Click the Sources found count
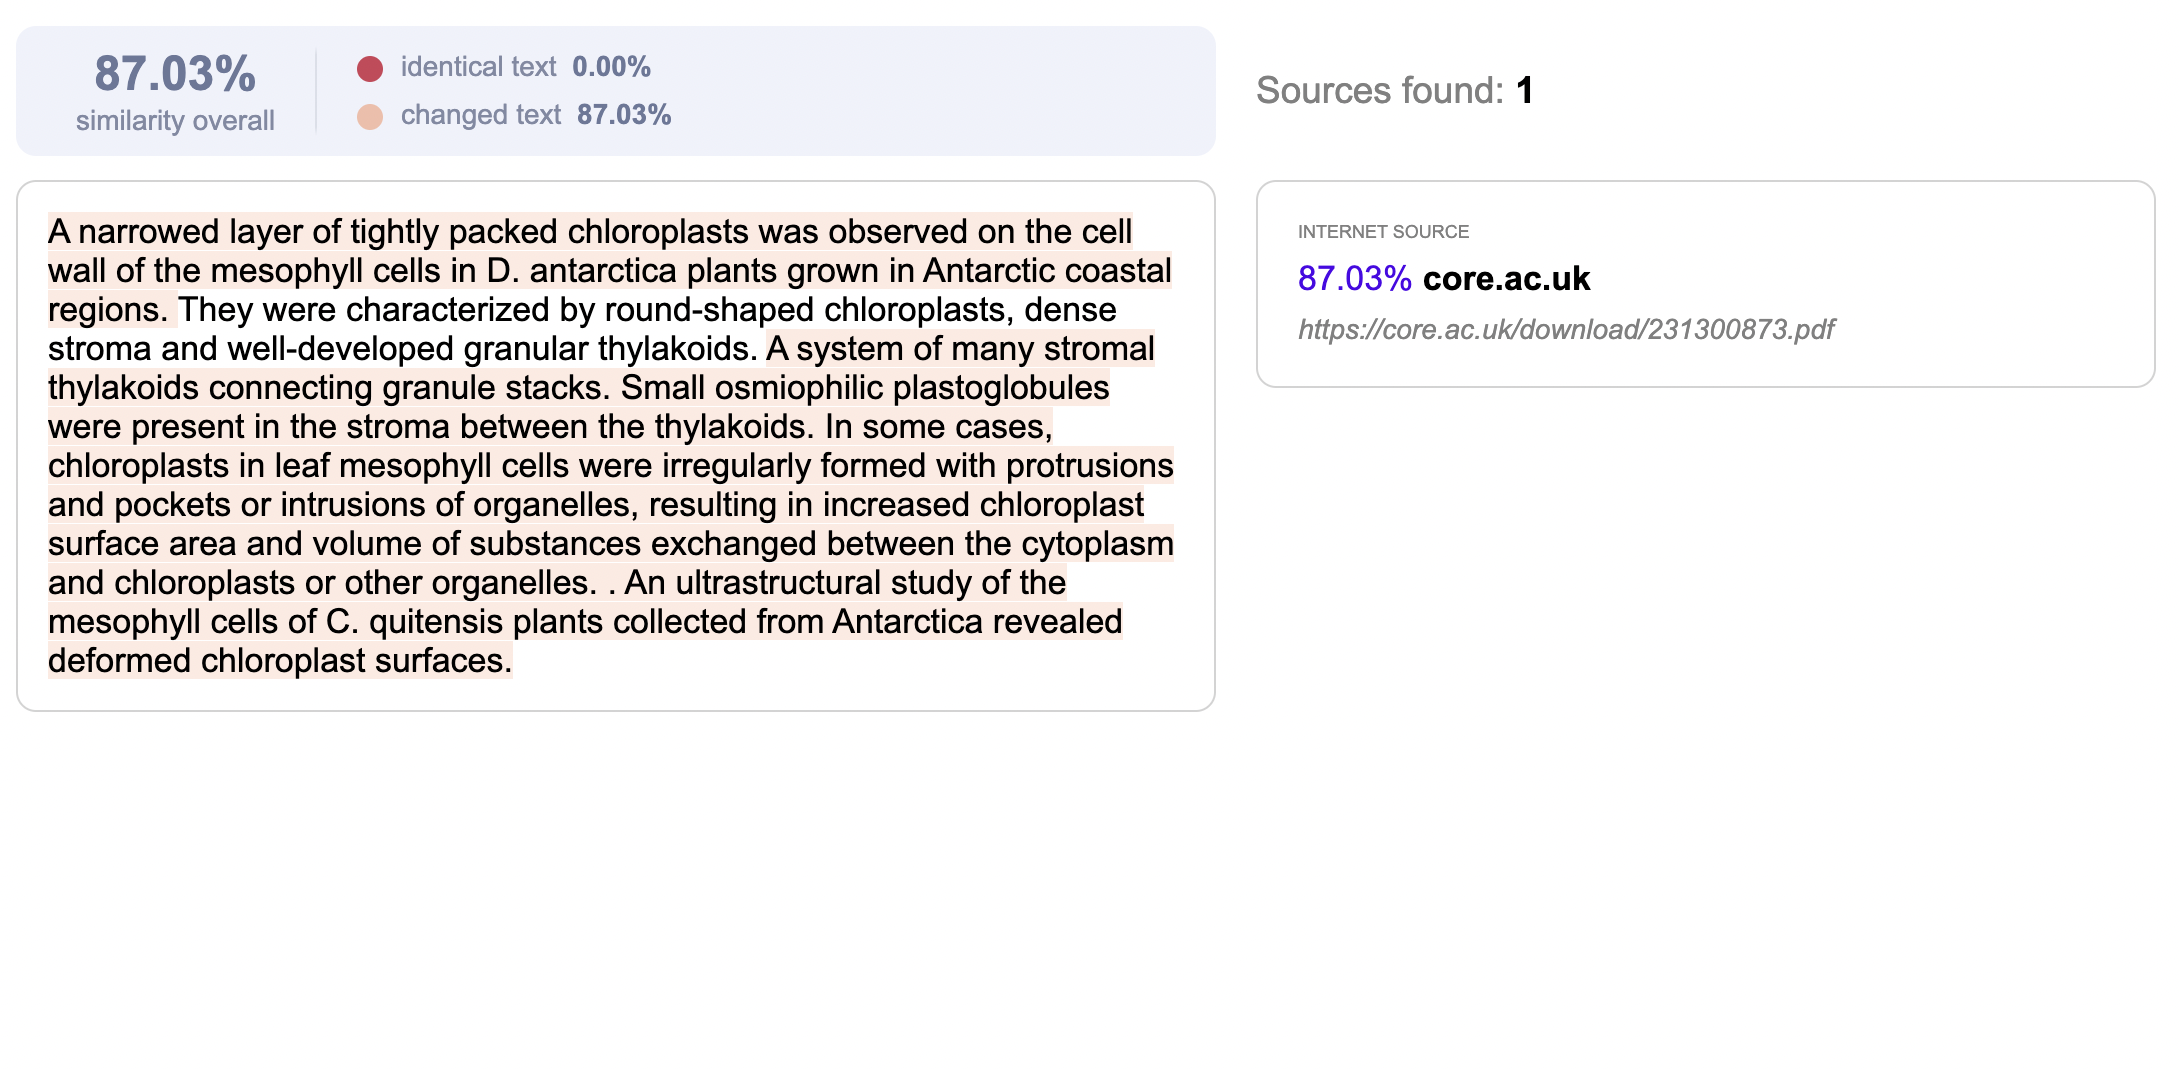Image resolution: width=2179 pixels, height=1069 pixels. point(1525,91)
